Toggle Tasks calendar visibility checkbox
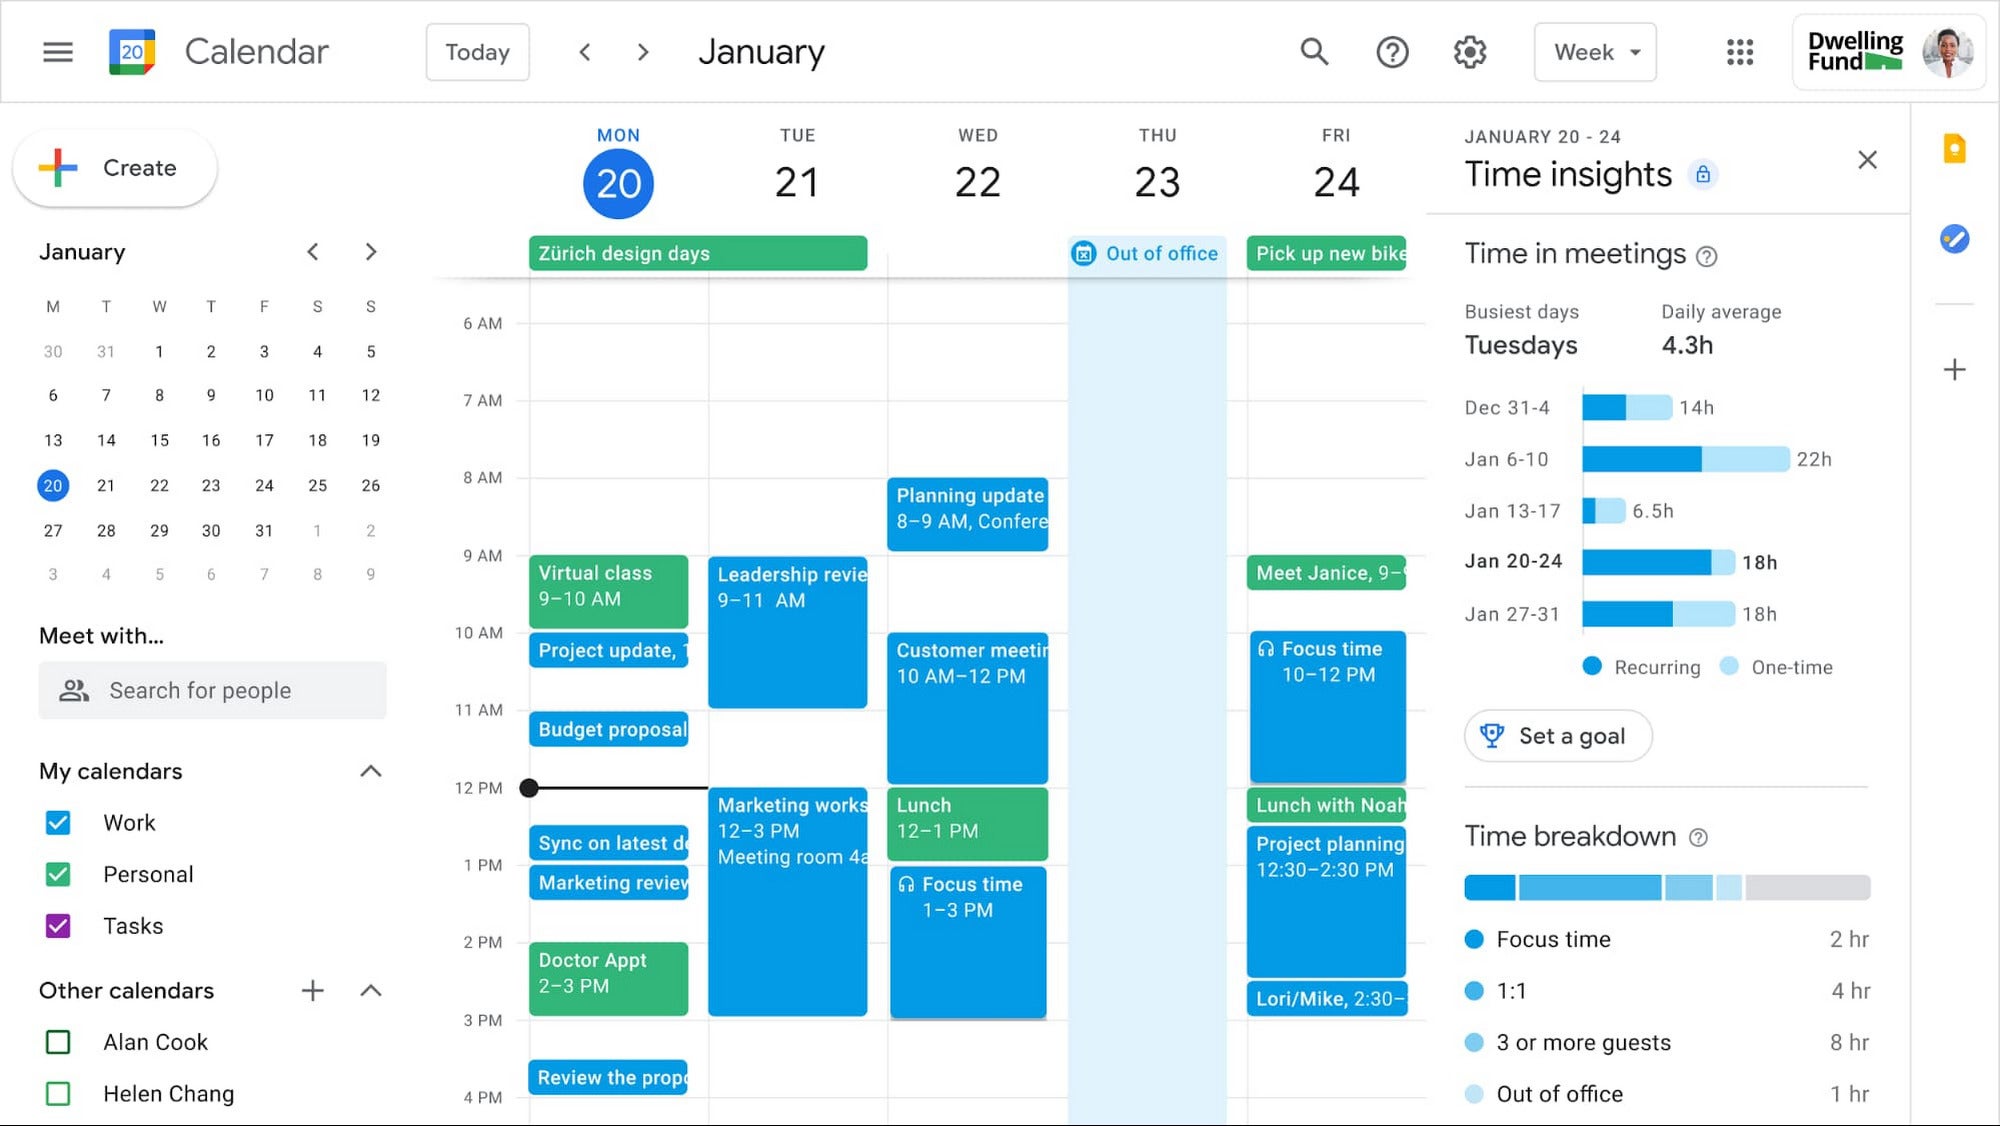The image size is (2000, 1126). click(x=59, y=926)
